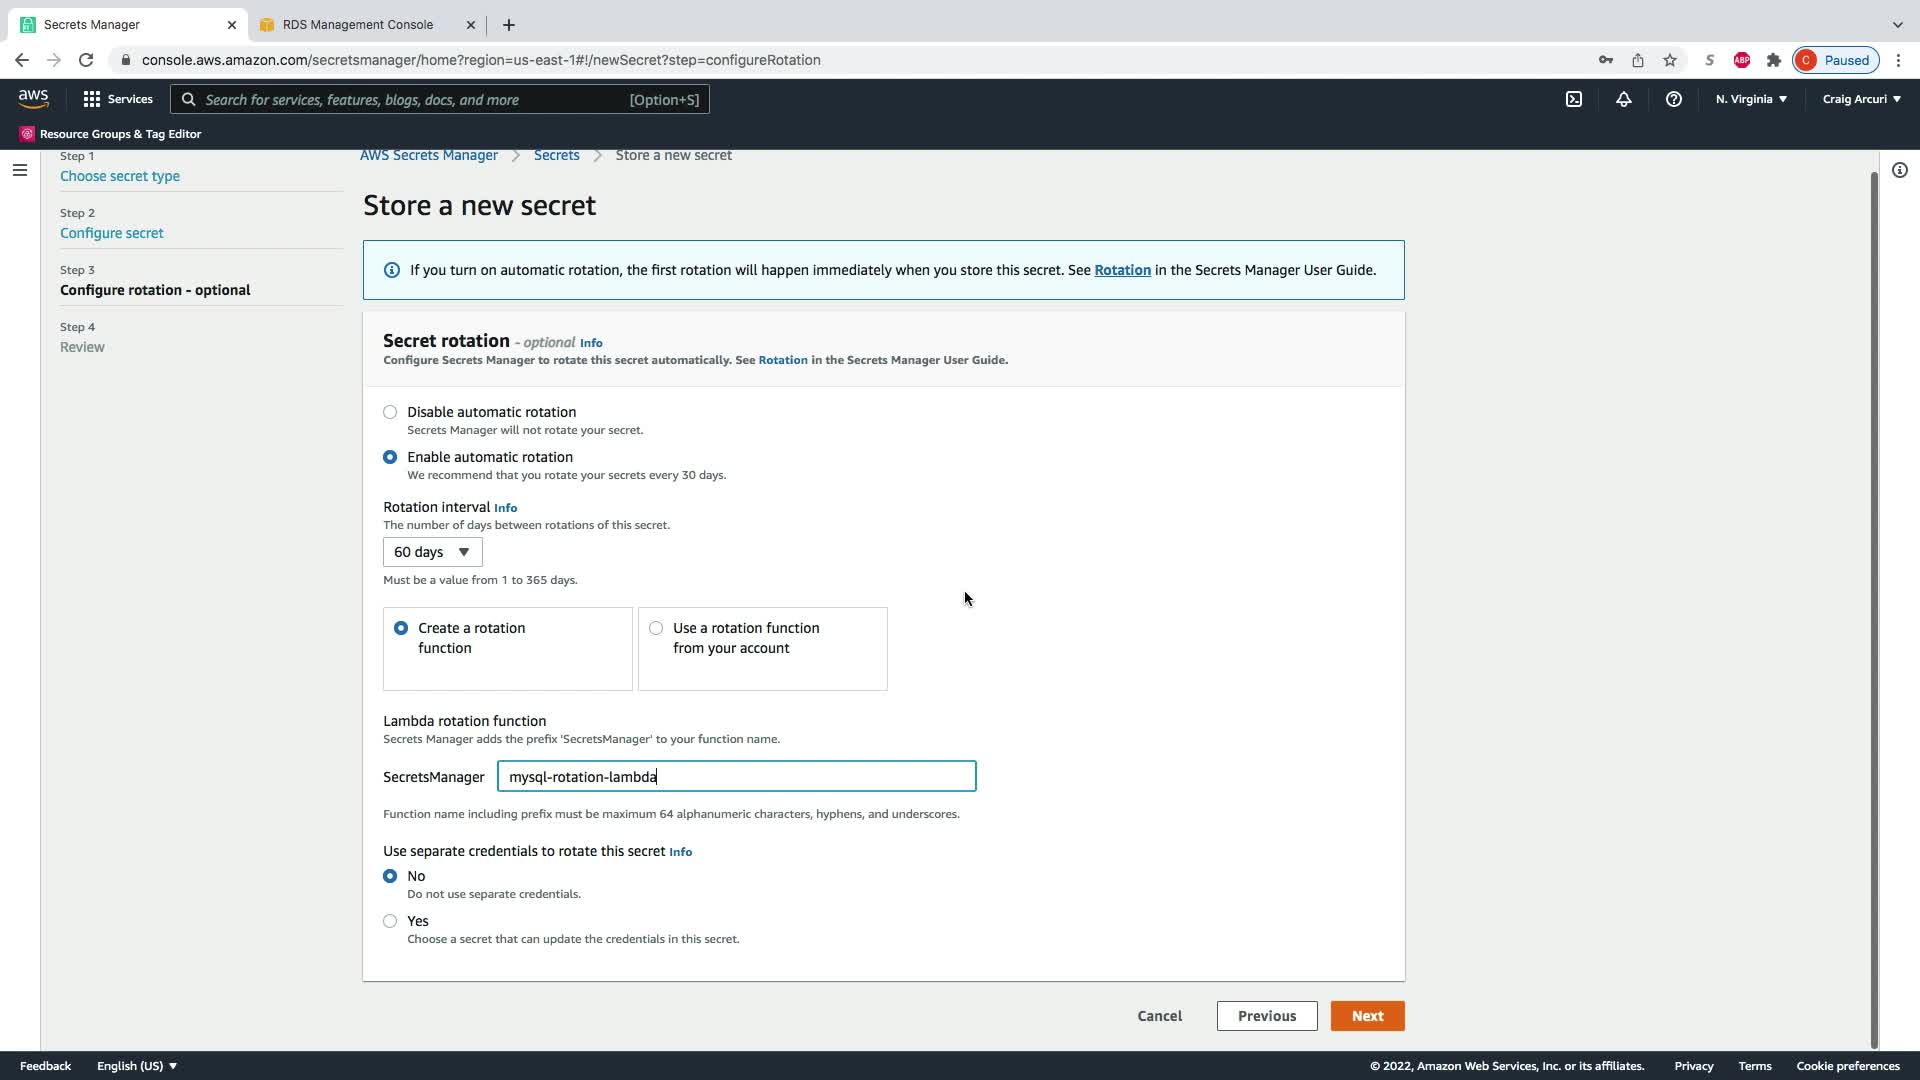Click the Lambda rotation function name field
The image size is (1920, 1080).
[736, 777]
